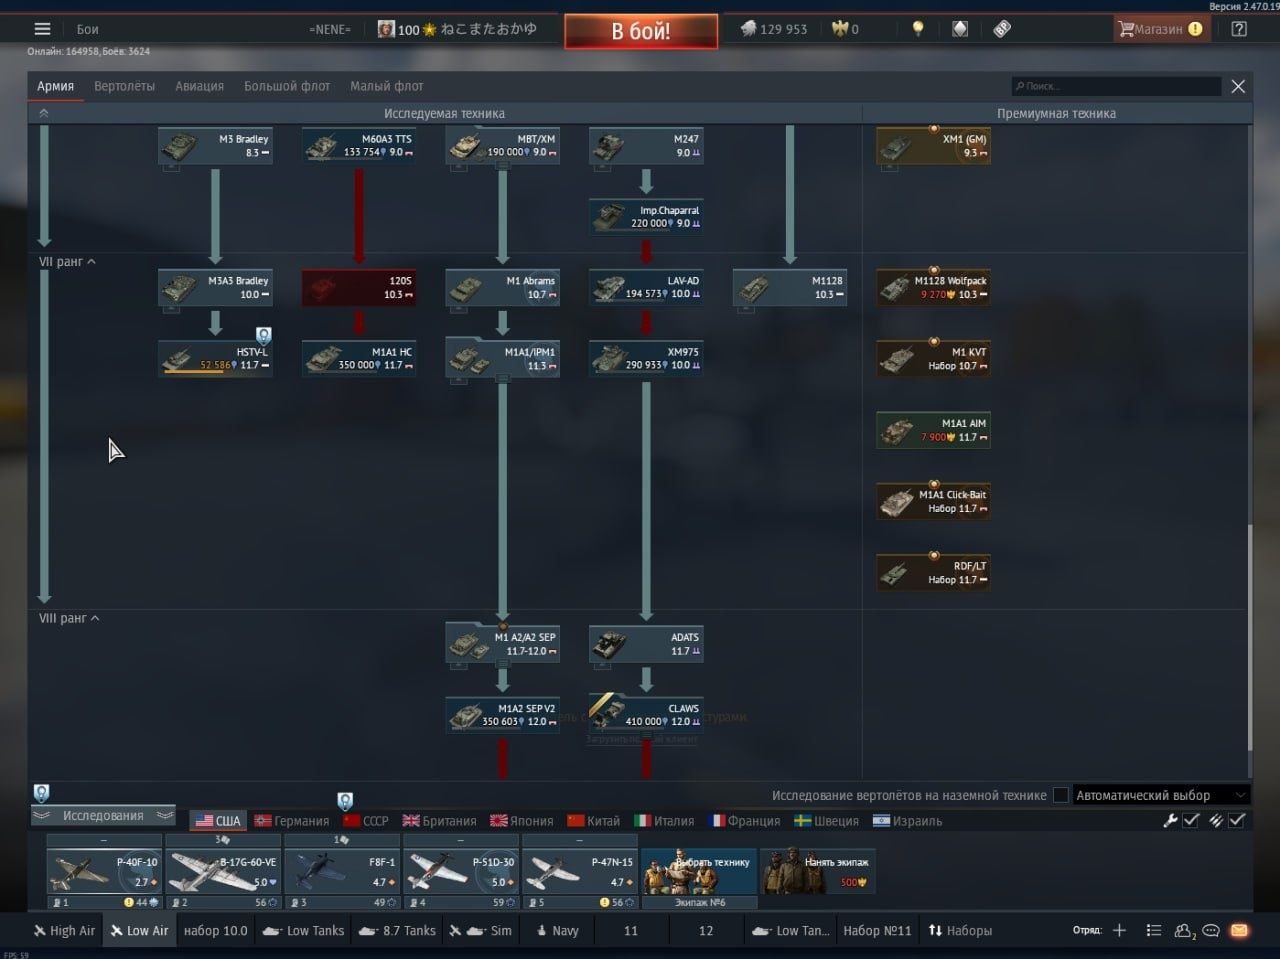1280x959 pixels.
Task: Select the P-40F-10 crew slot
Action: (x=104, y=872)
